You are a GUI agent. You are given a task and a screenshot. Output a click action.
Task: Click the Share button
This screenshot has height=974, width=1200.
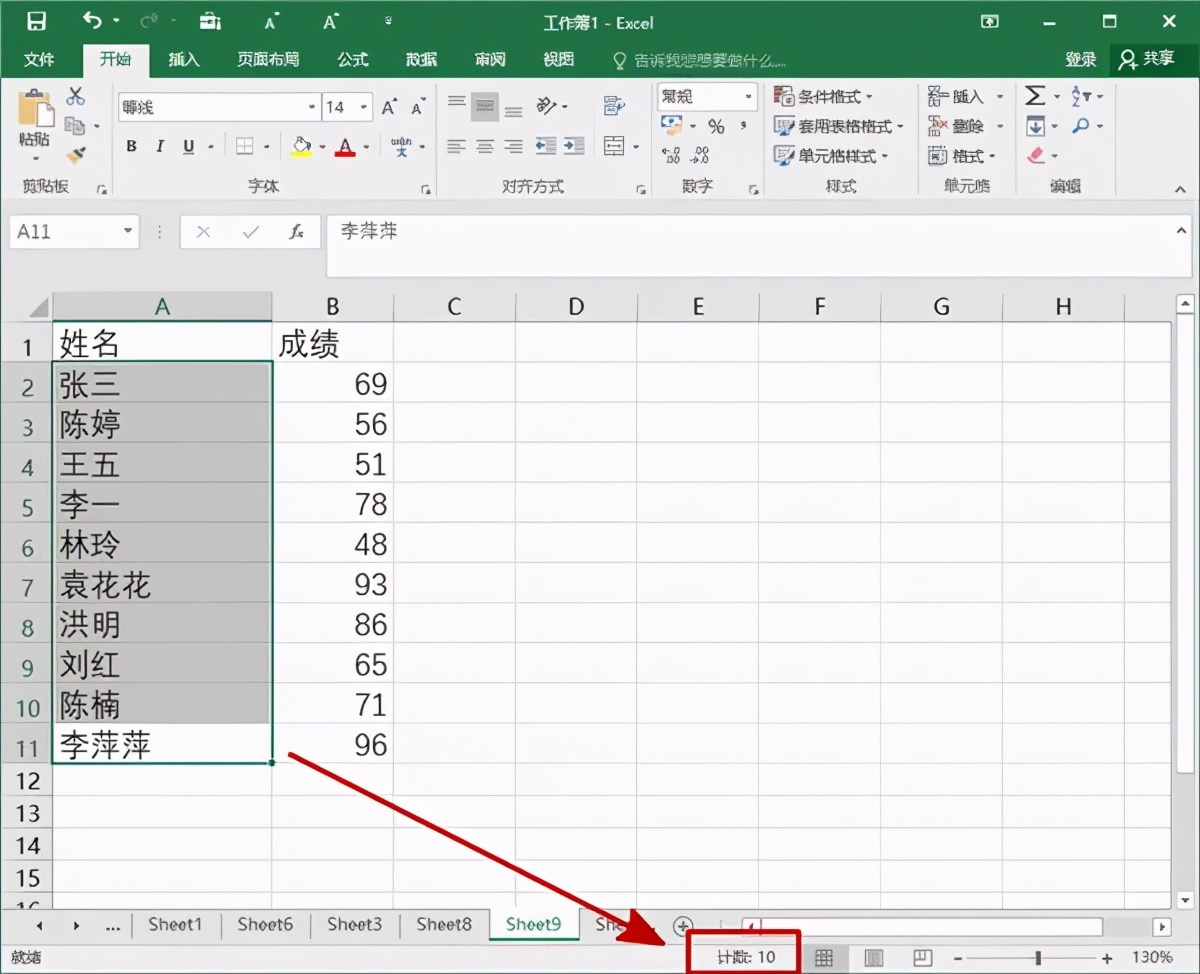click(1146, 59)
